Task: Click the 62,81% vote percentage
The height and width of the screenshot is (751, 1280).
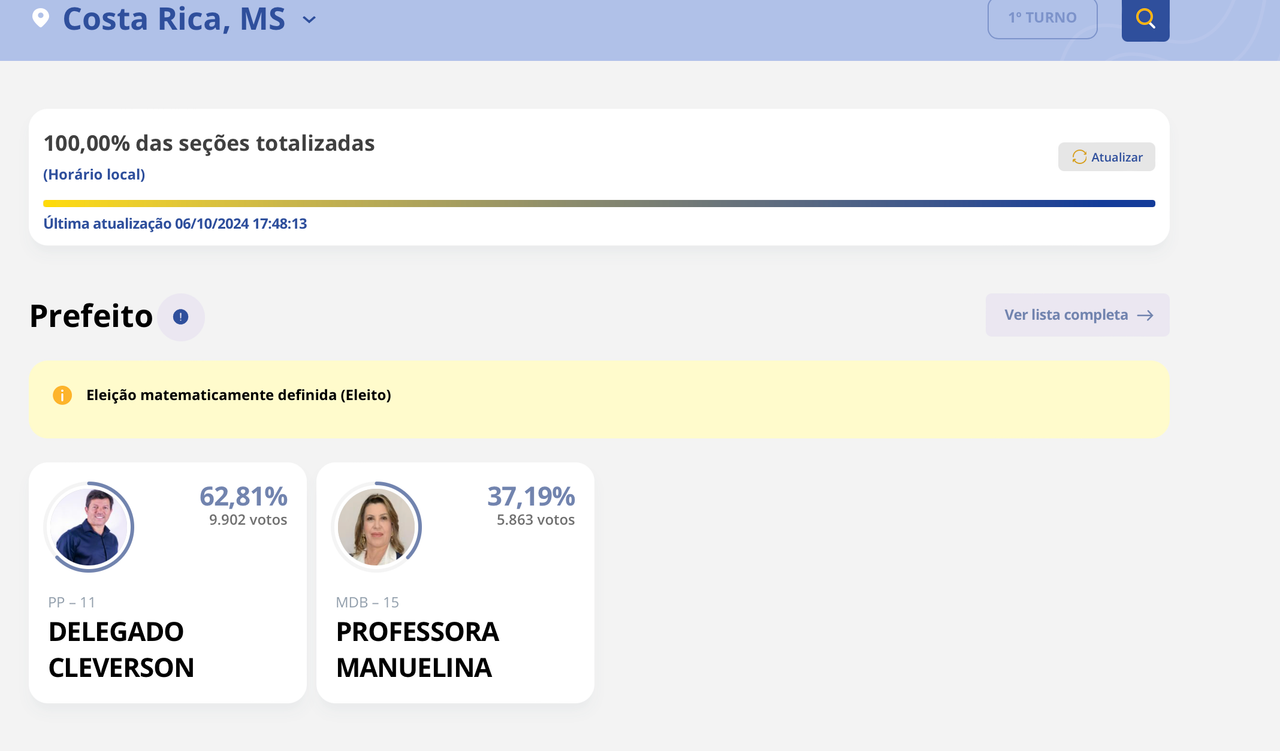Action: tap(243, 496)
